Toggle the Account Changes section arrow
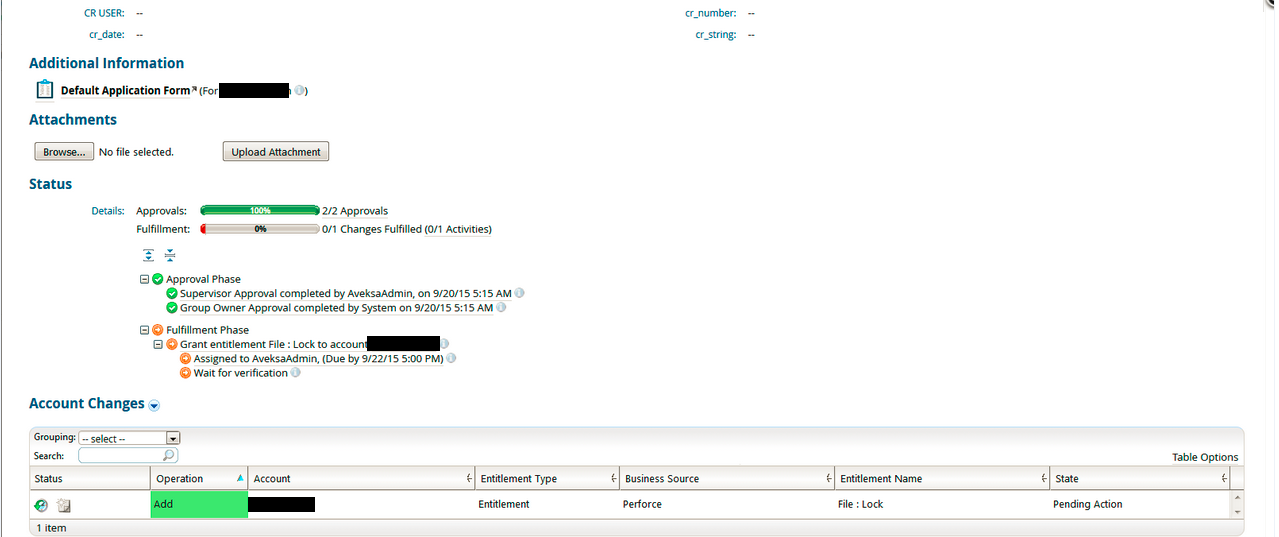The height and width of the screenshot is (537, 1279). [154, 405]
